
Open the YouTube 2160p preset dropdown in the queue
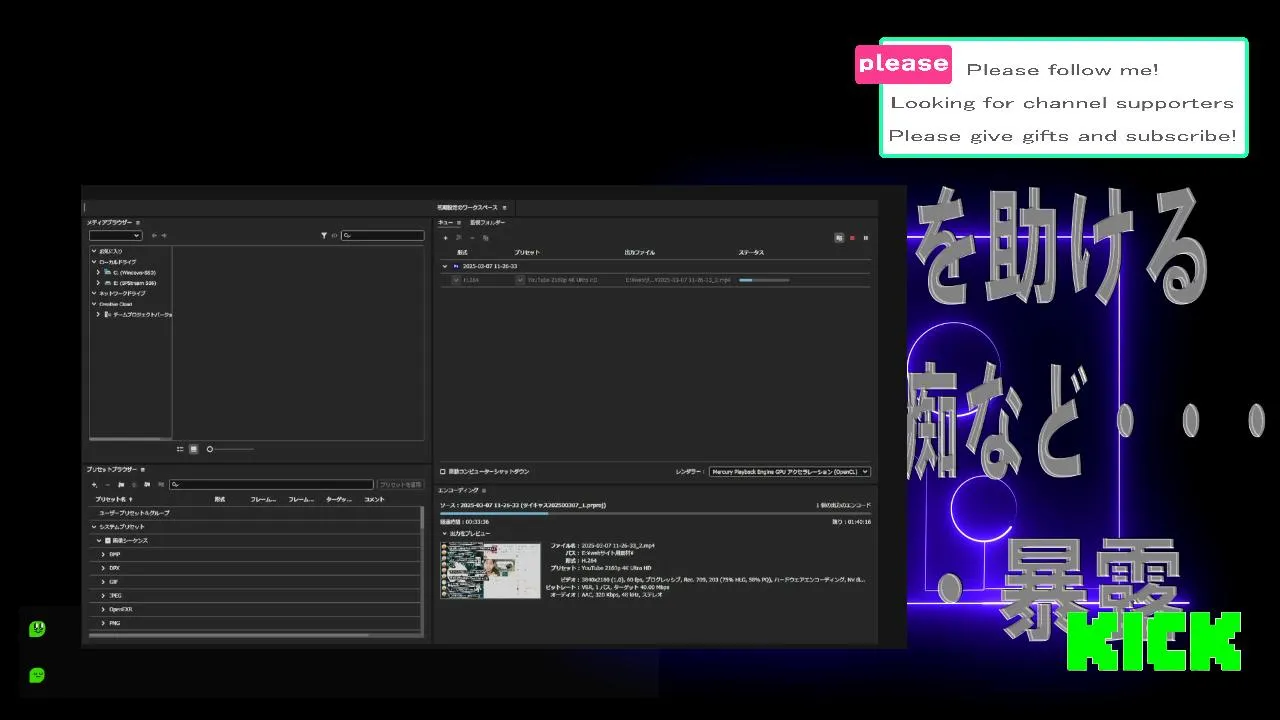pyautogui.click(x=520, y=280)
